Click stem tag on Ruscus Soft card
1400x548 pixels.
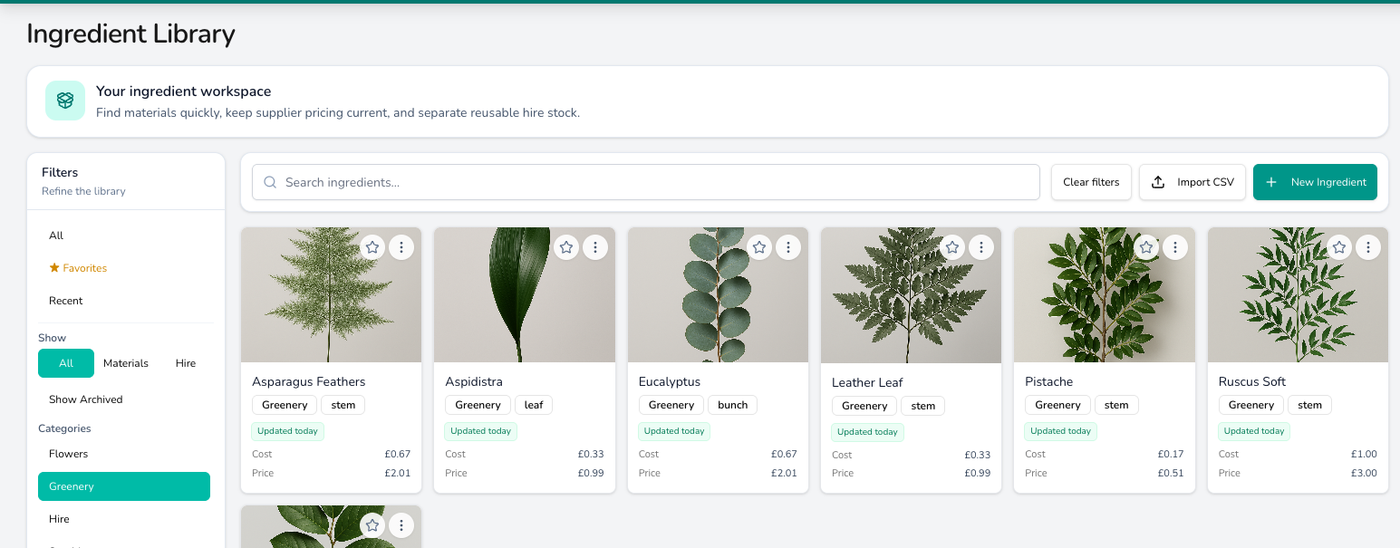click(x=1310, y=405)
